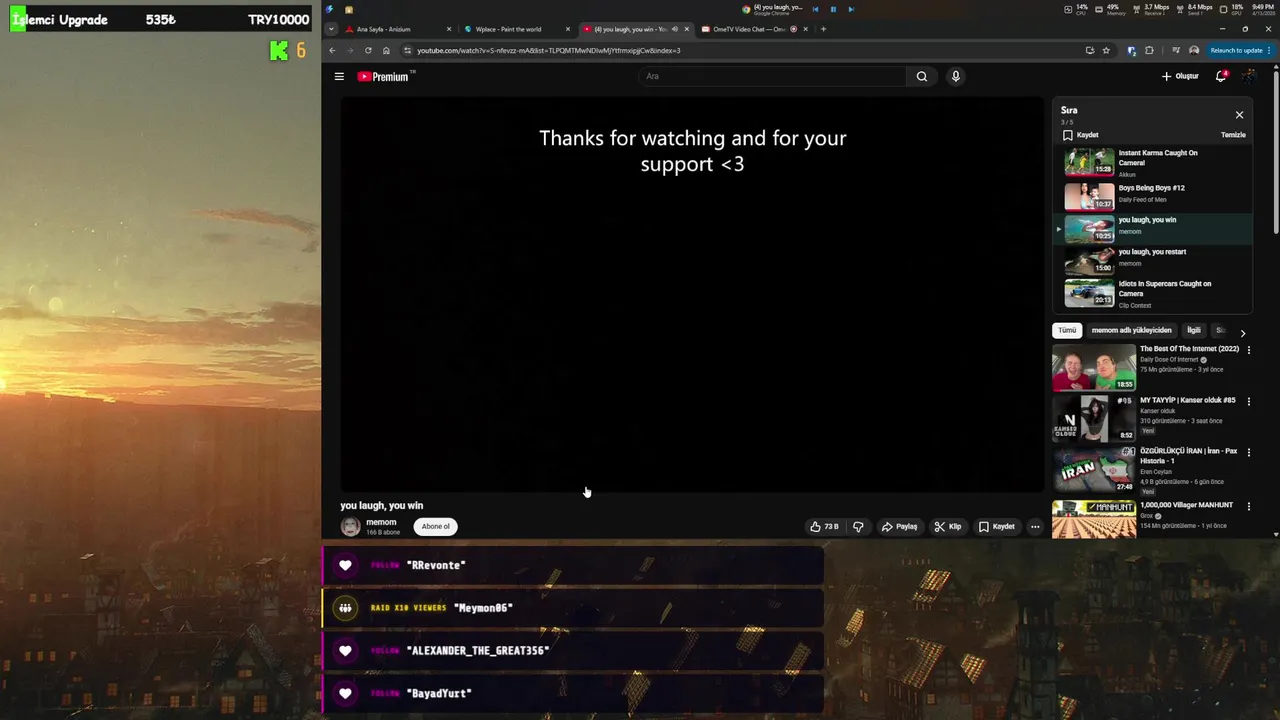Subscribe with the Abone ol button
This screenshot has width=1280, height=720.
[x=436, y=526]
